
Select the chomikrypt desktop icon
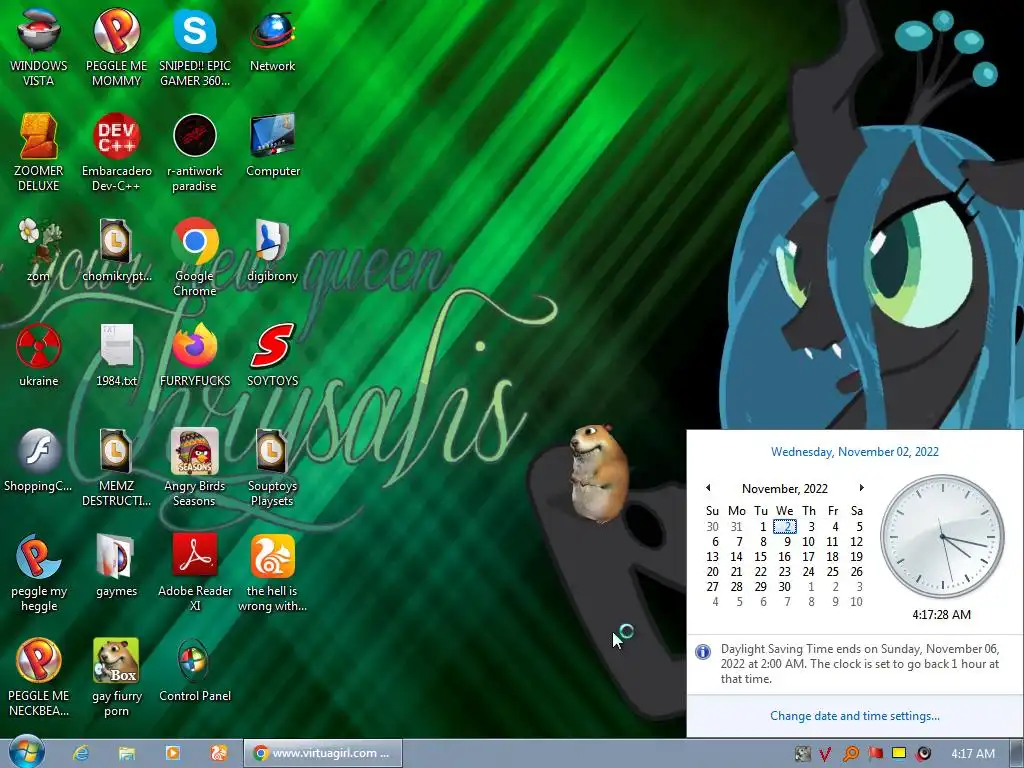pyautogui.click(x=116, y=250)
